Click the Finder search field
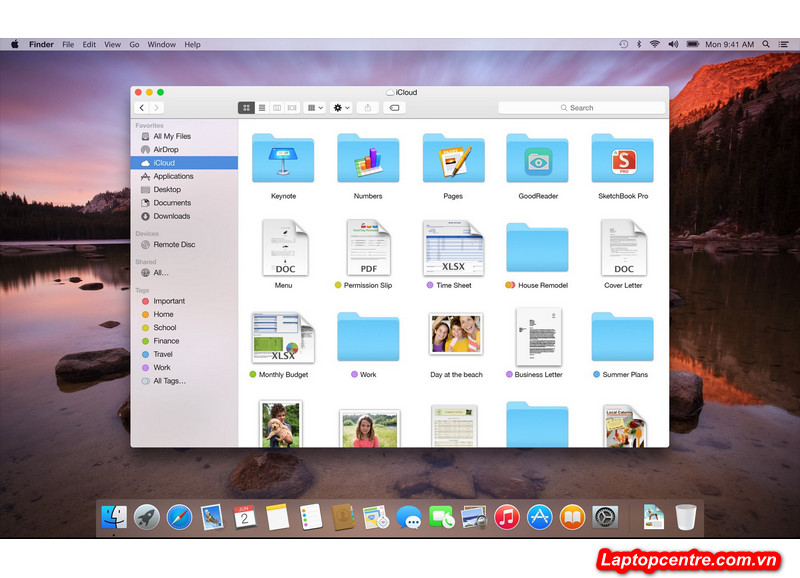800x578 pixels. point(582,108)
